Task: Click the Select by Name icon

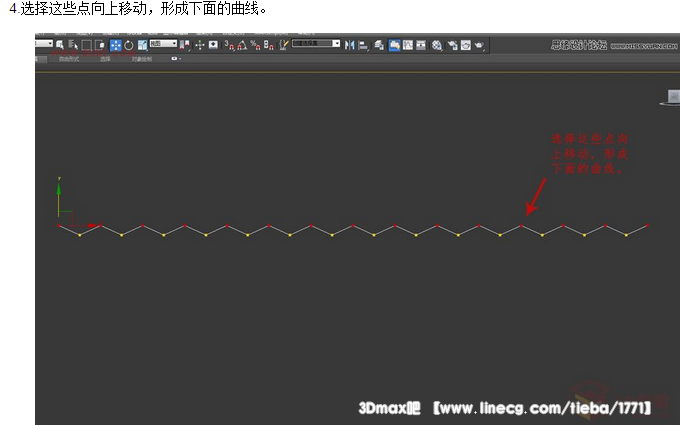Action: pos(73,45)
